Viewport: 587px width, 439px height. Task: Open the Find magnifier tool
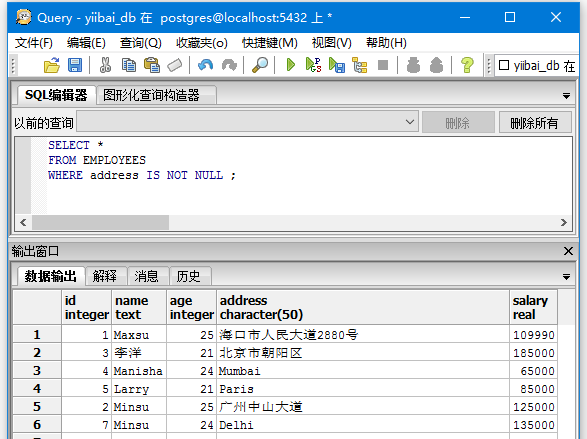(260, 65)
